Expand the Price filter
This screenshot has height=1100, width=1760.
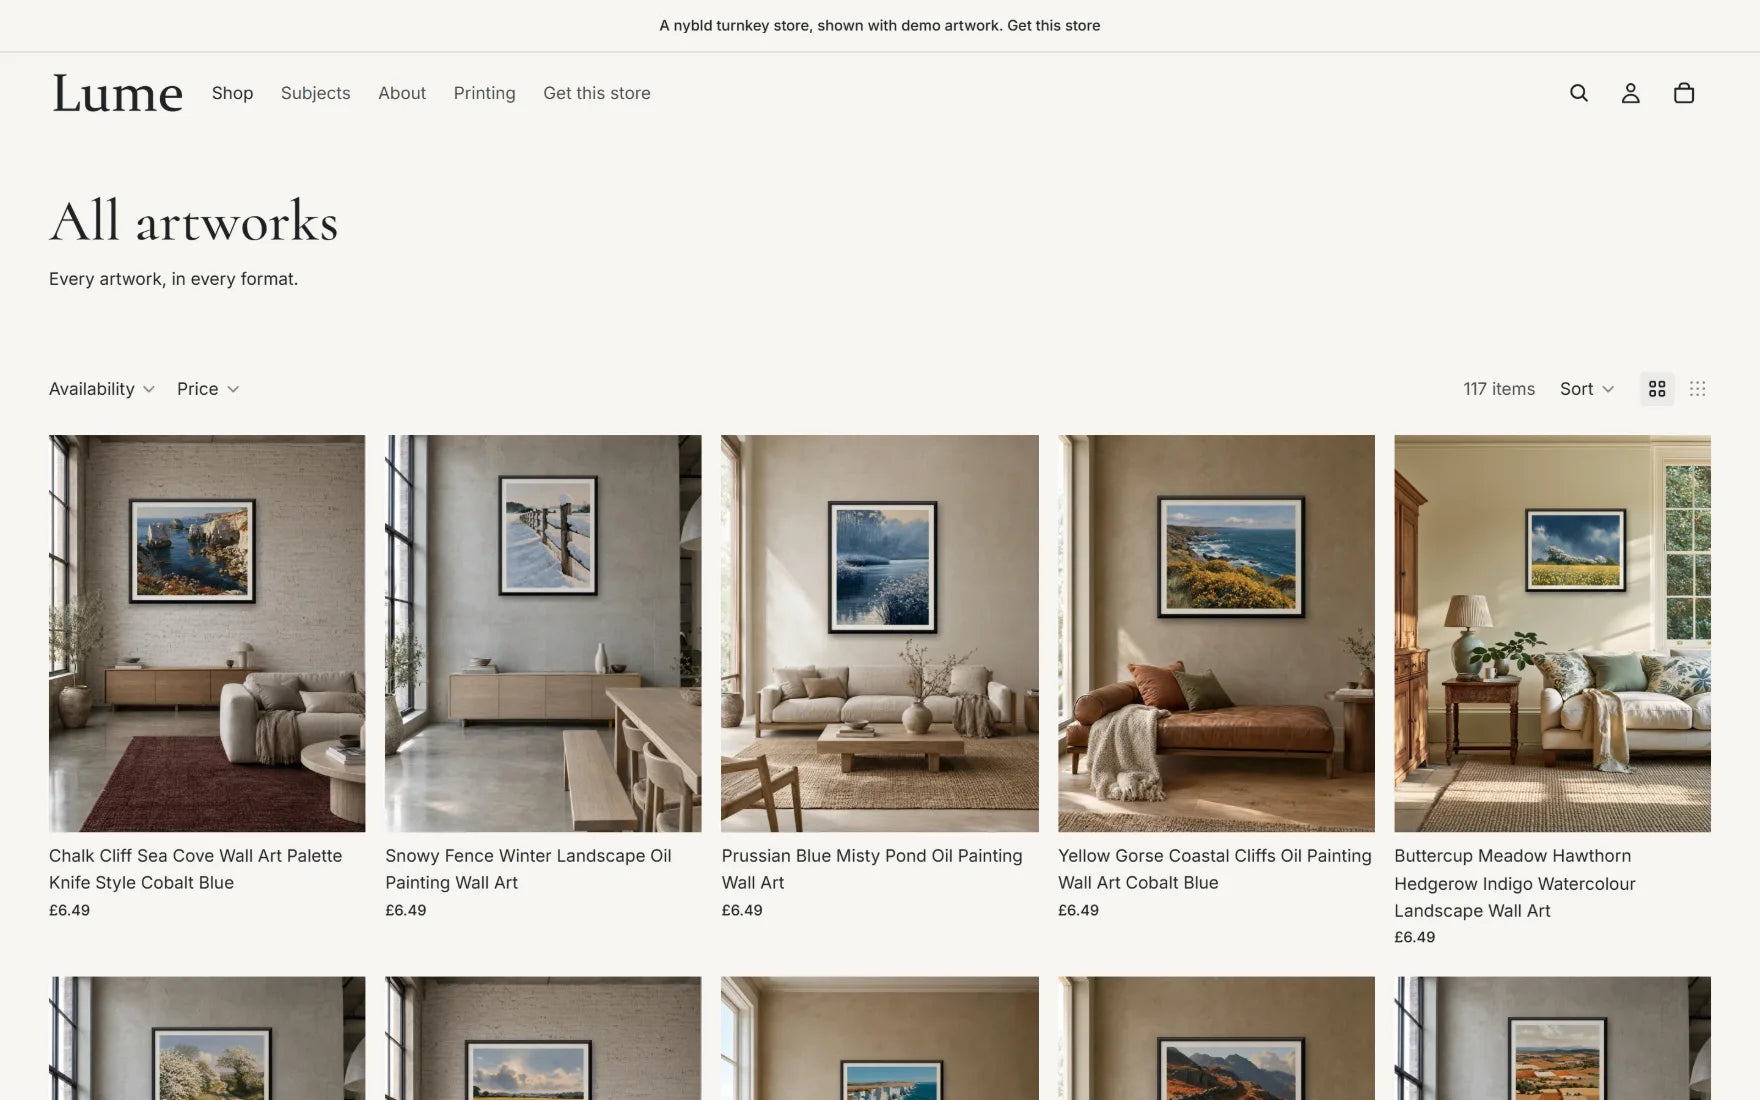point(208,389)
